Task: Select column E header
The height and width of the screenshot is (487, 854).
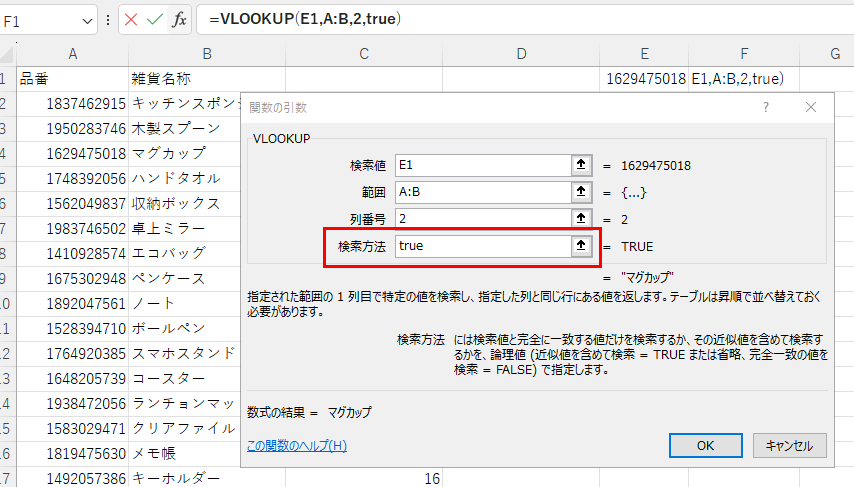Action: (645, 53)
